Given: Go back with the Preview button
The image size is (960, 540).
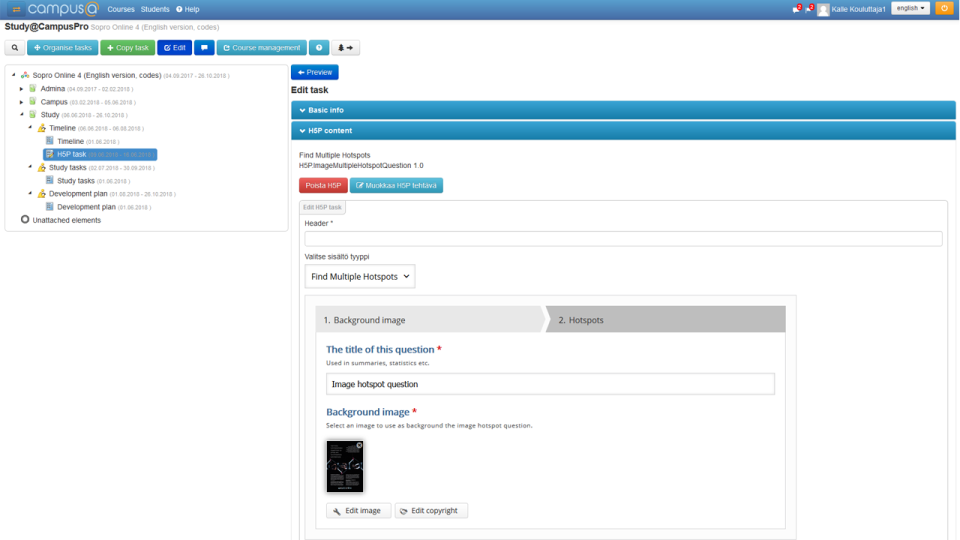Looking at the screenshot, I should tap(315, 72).
